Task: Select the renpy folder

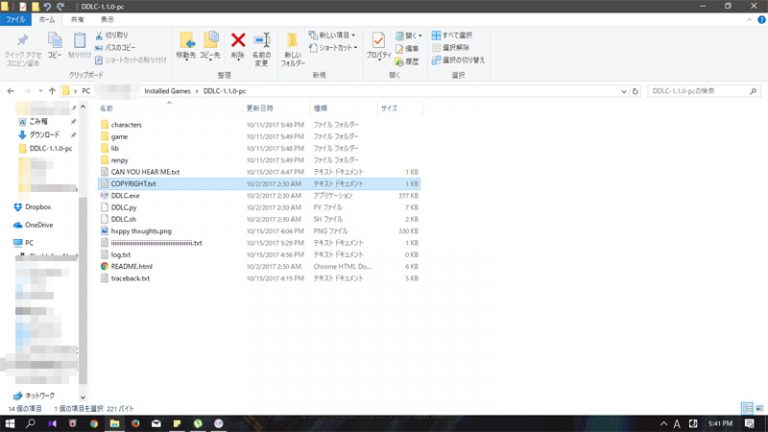Action: point(120,160)
